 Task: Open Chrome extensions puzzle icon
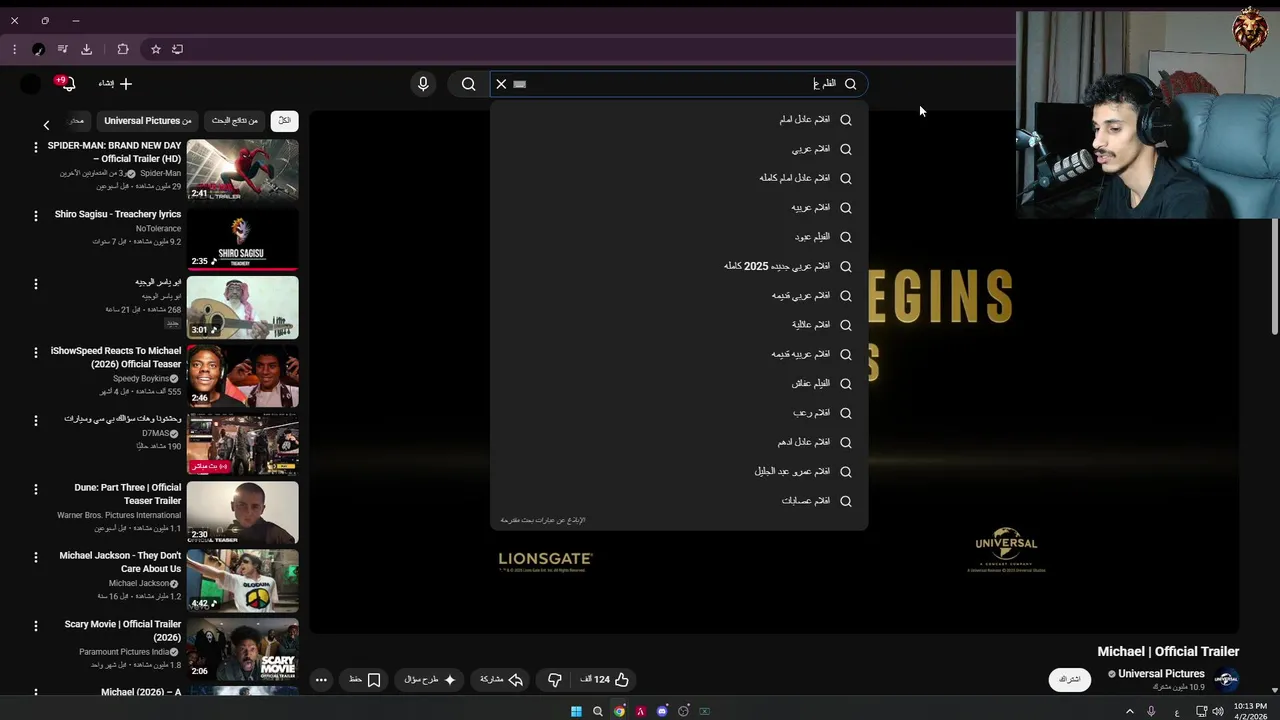(x=123, y=49)
